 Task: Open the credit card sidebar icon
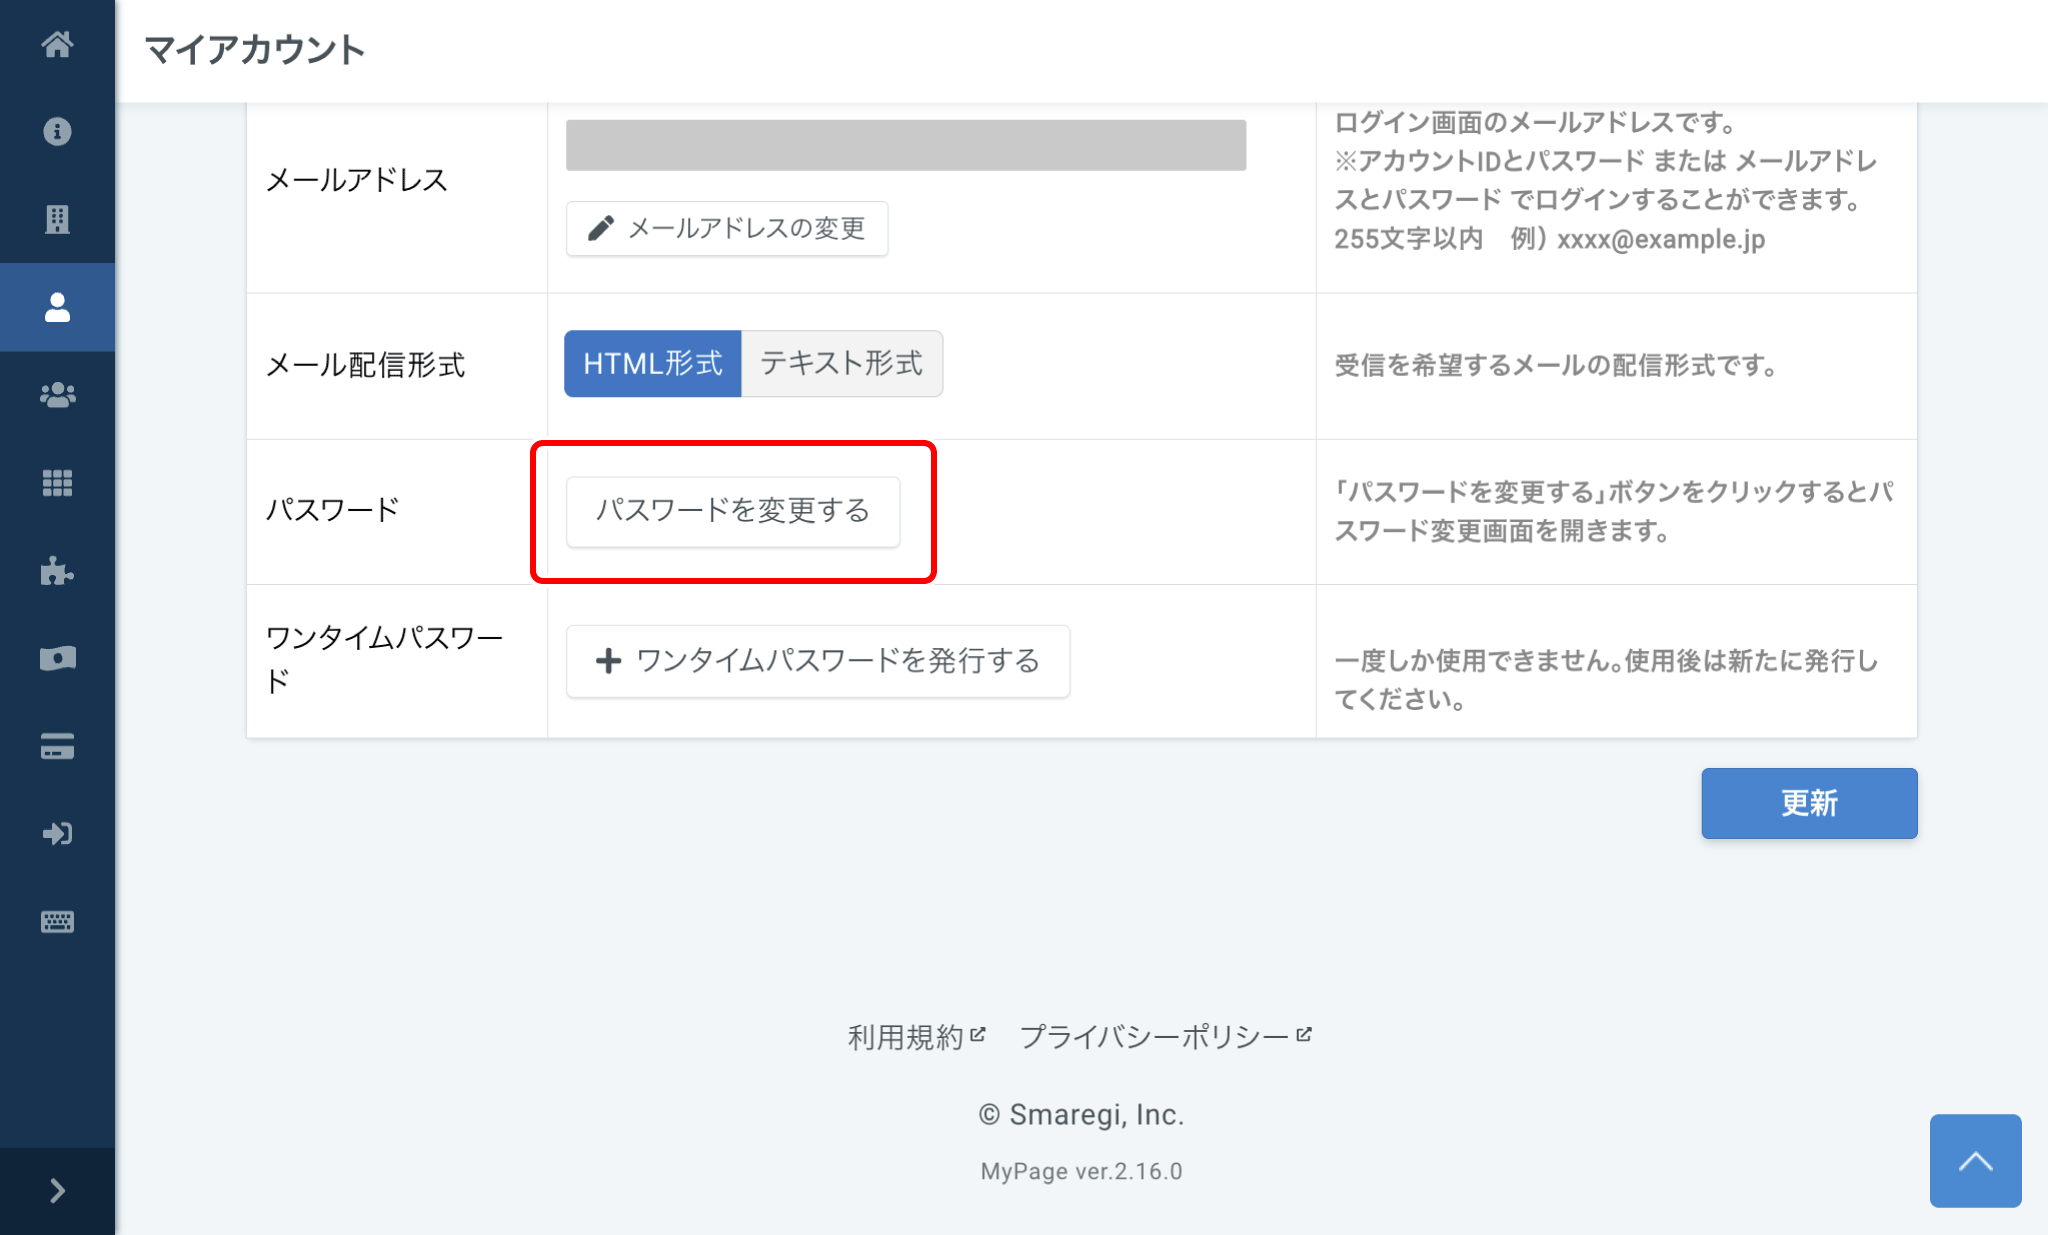57,746
